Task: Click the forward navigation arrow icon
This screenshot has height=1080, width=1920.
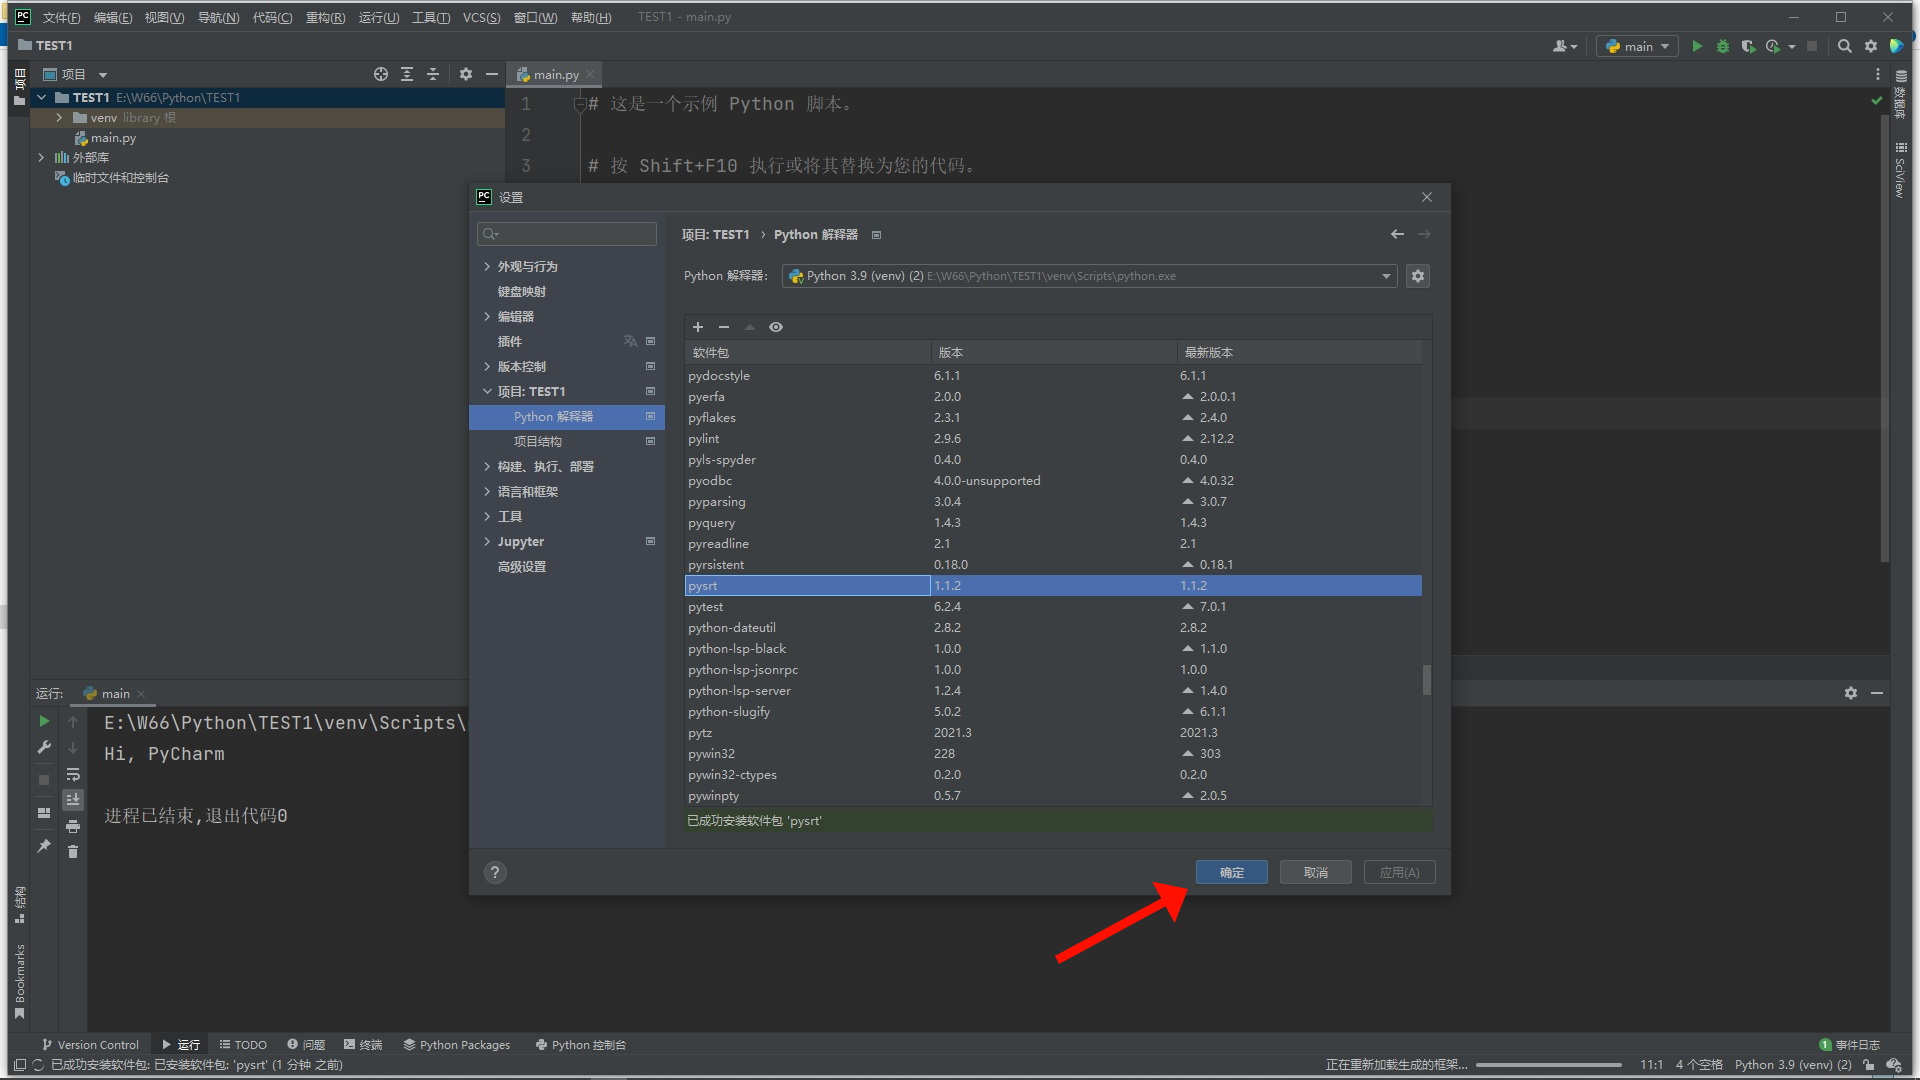Action: (1424, 233)
